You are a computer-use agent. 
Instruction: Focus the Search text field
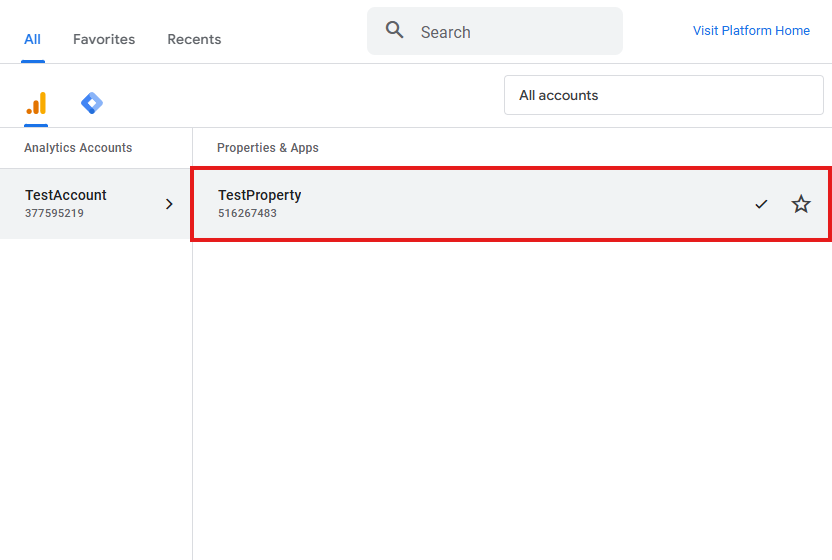510,32
